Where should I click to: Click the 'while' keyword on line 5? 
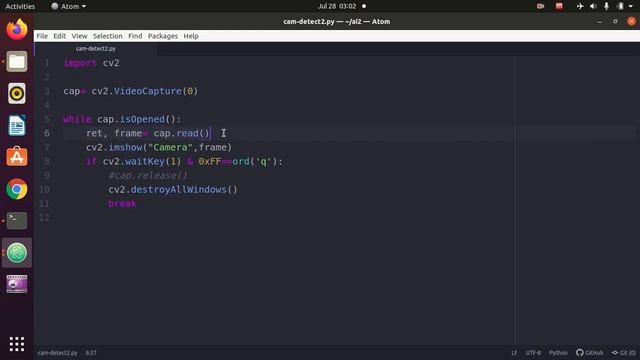tap(77, 119)
